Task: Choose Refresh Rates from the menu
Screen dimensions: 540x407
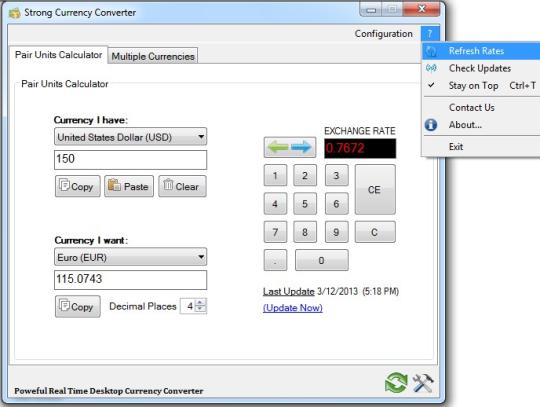Action: (482, 51)
